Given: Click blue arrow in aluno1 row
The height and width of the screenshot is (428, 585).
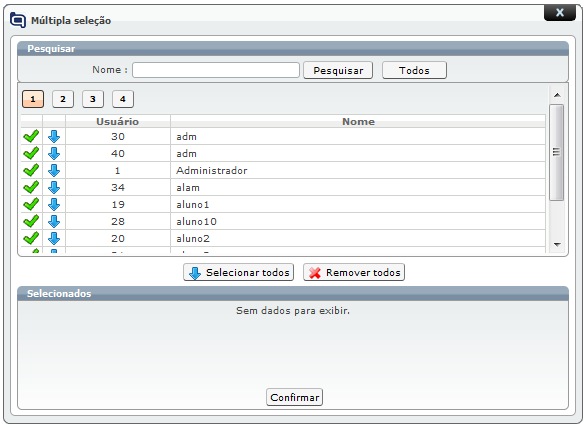Looking at the screenshot, I should [54, 204].
